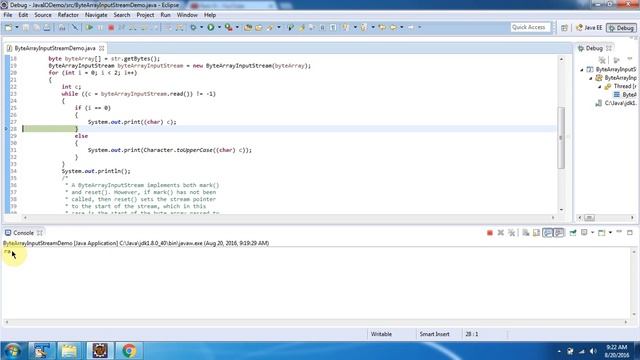Viewport: 640px width, 360px height.
Task: Click the editor vertical scrollbar thumb
Action: 561,138
